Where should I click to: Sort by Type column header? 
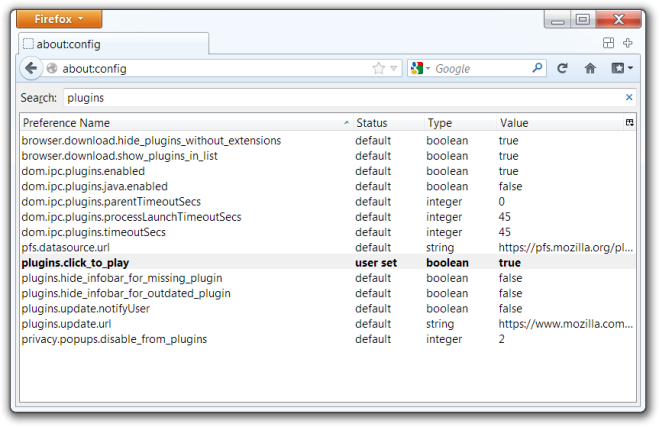460,123
